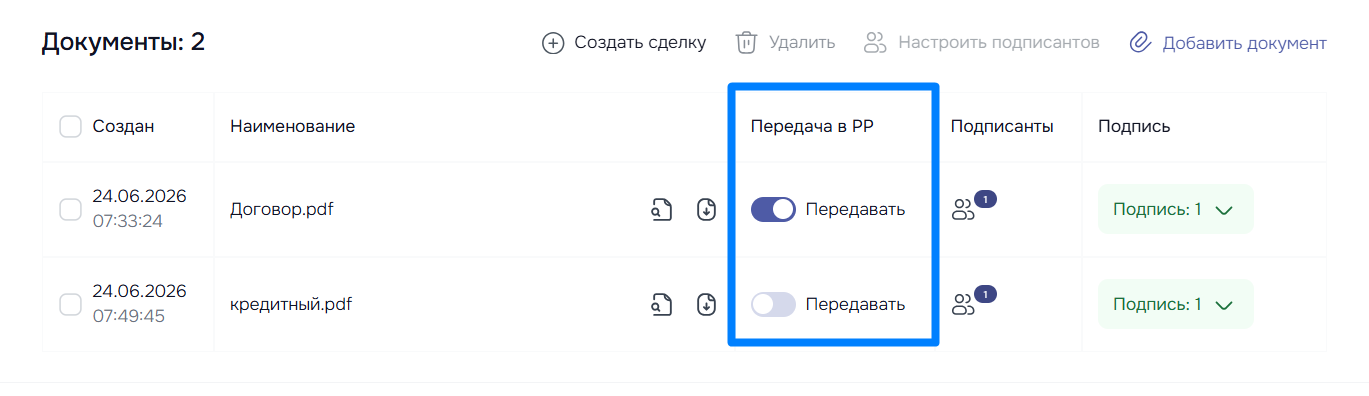The image size is (1369, 396).
Task: Open the Договор.pdf file name
Action: (282, 210)
